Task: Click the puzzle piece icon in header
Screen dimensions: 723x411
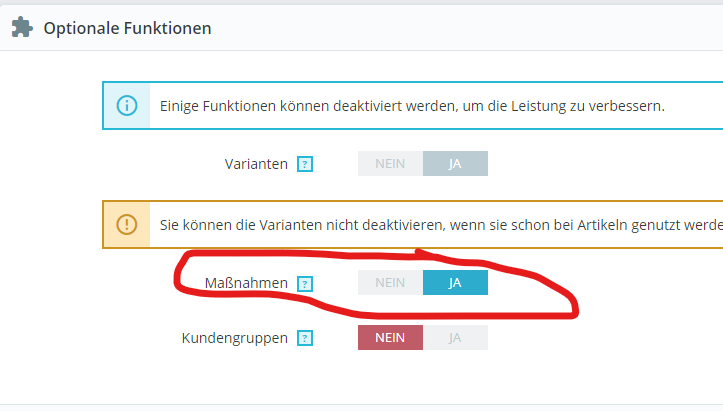Action: point(21,28)
